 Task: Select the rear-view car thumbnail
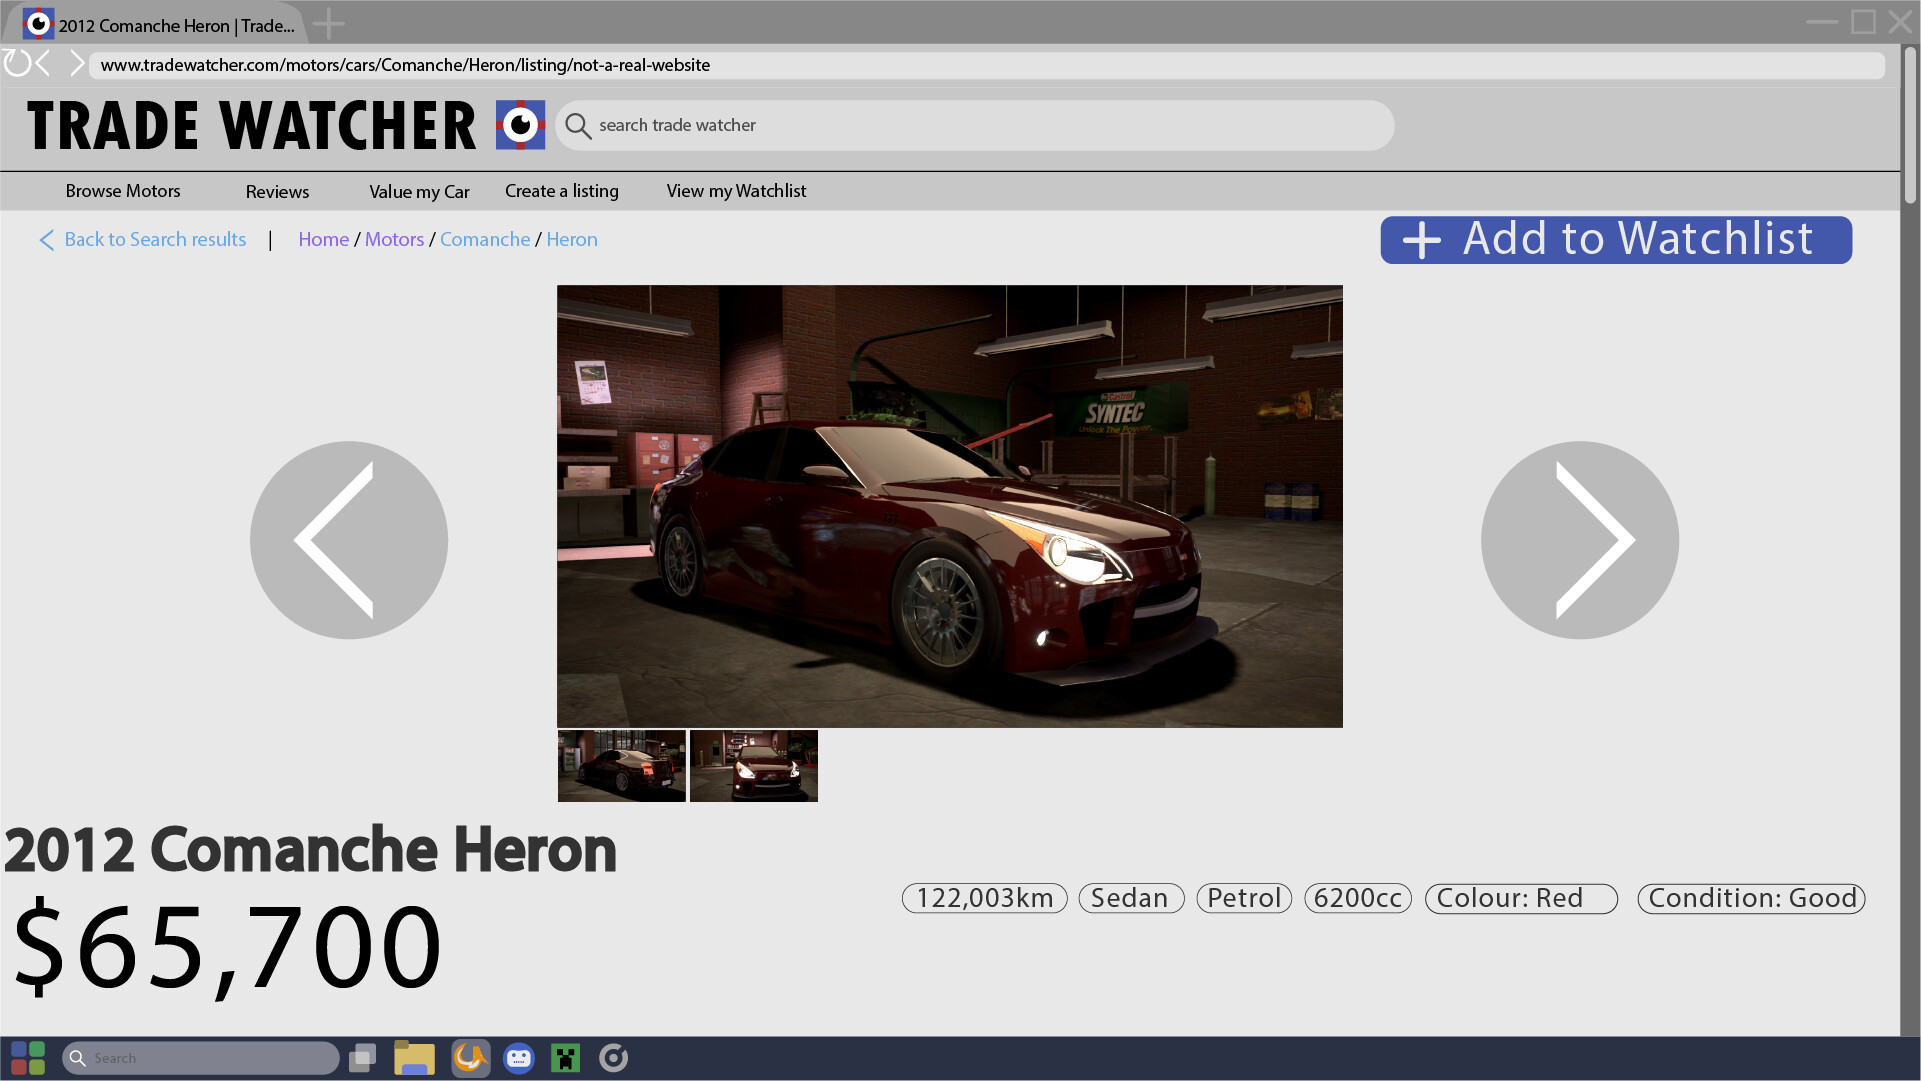coord(622,766)
